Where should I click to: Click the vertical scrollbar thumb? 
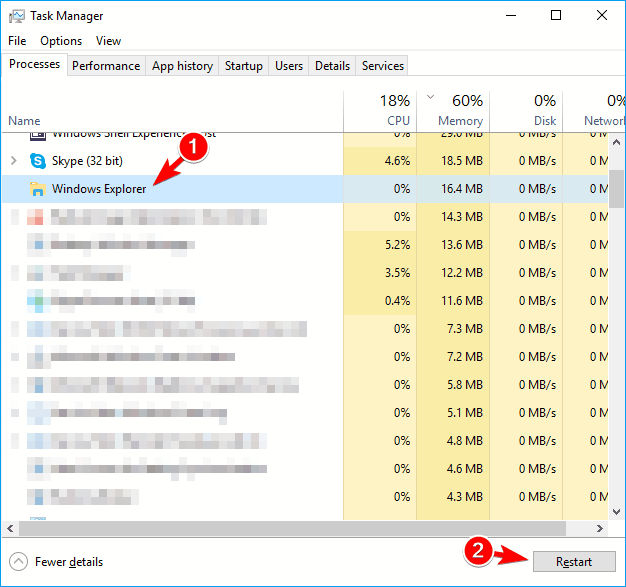(x=616, y=188)
